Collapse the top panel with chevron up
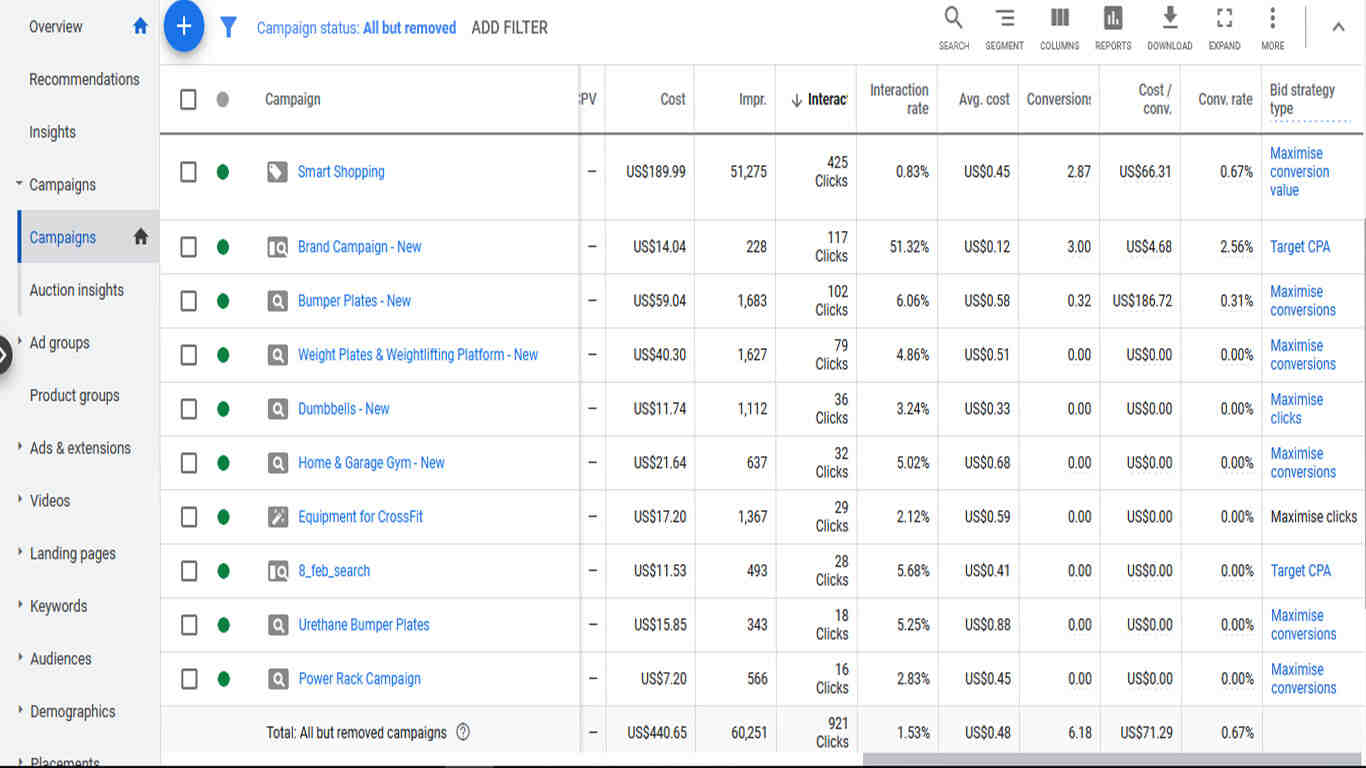This screenshot has width=1366, height=768. (x=1338, y=27)
